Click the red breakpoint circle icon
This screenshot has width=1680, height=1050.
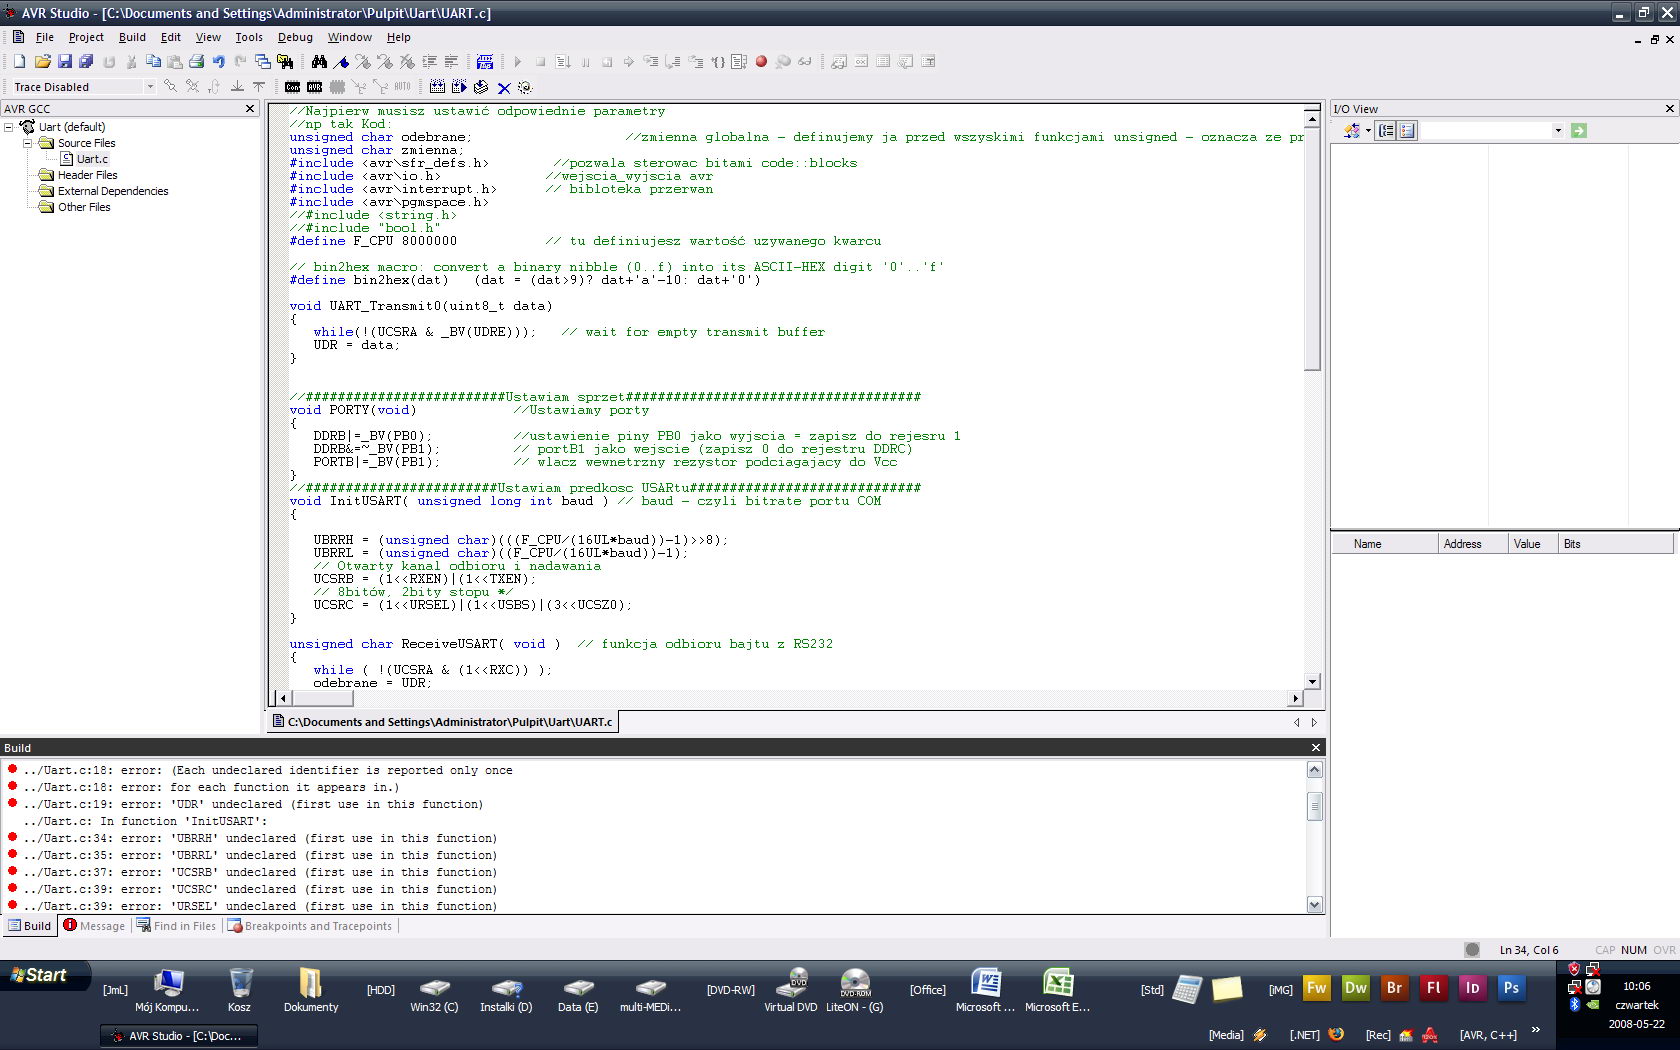(x=761, y=62)
